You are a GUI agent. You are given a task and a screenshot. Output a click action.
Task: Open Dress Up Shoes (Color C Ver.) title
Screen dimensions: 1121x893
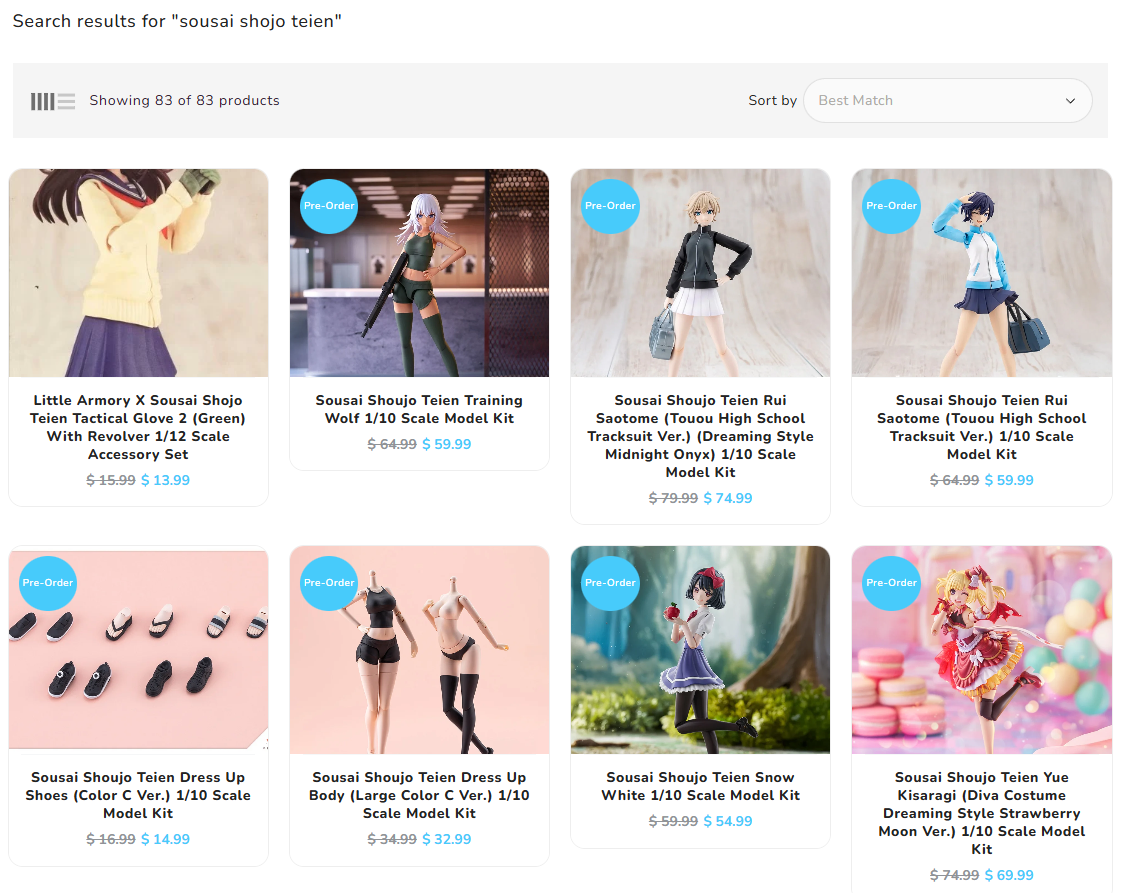(139, 795)
